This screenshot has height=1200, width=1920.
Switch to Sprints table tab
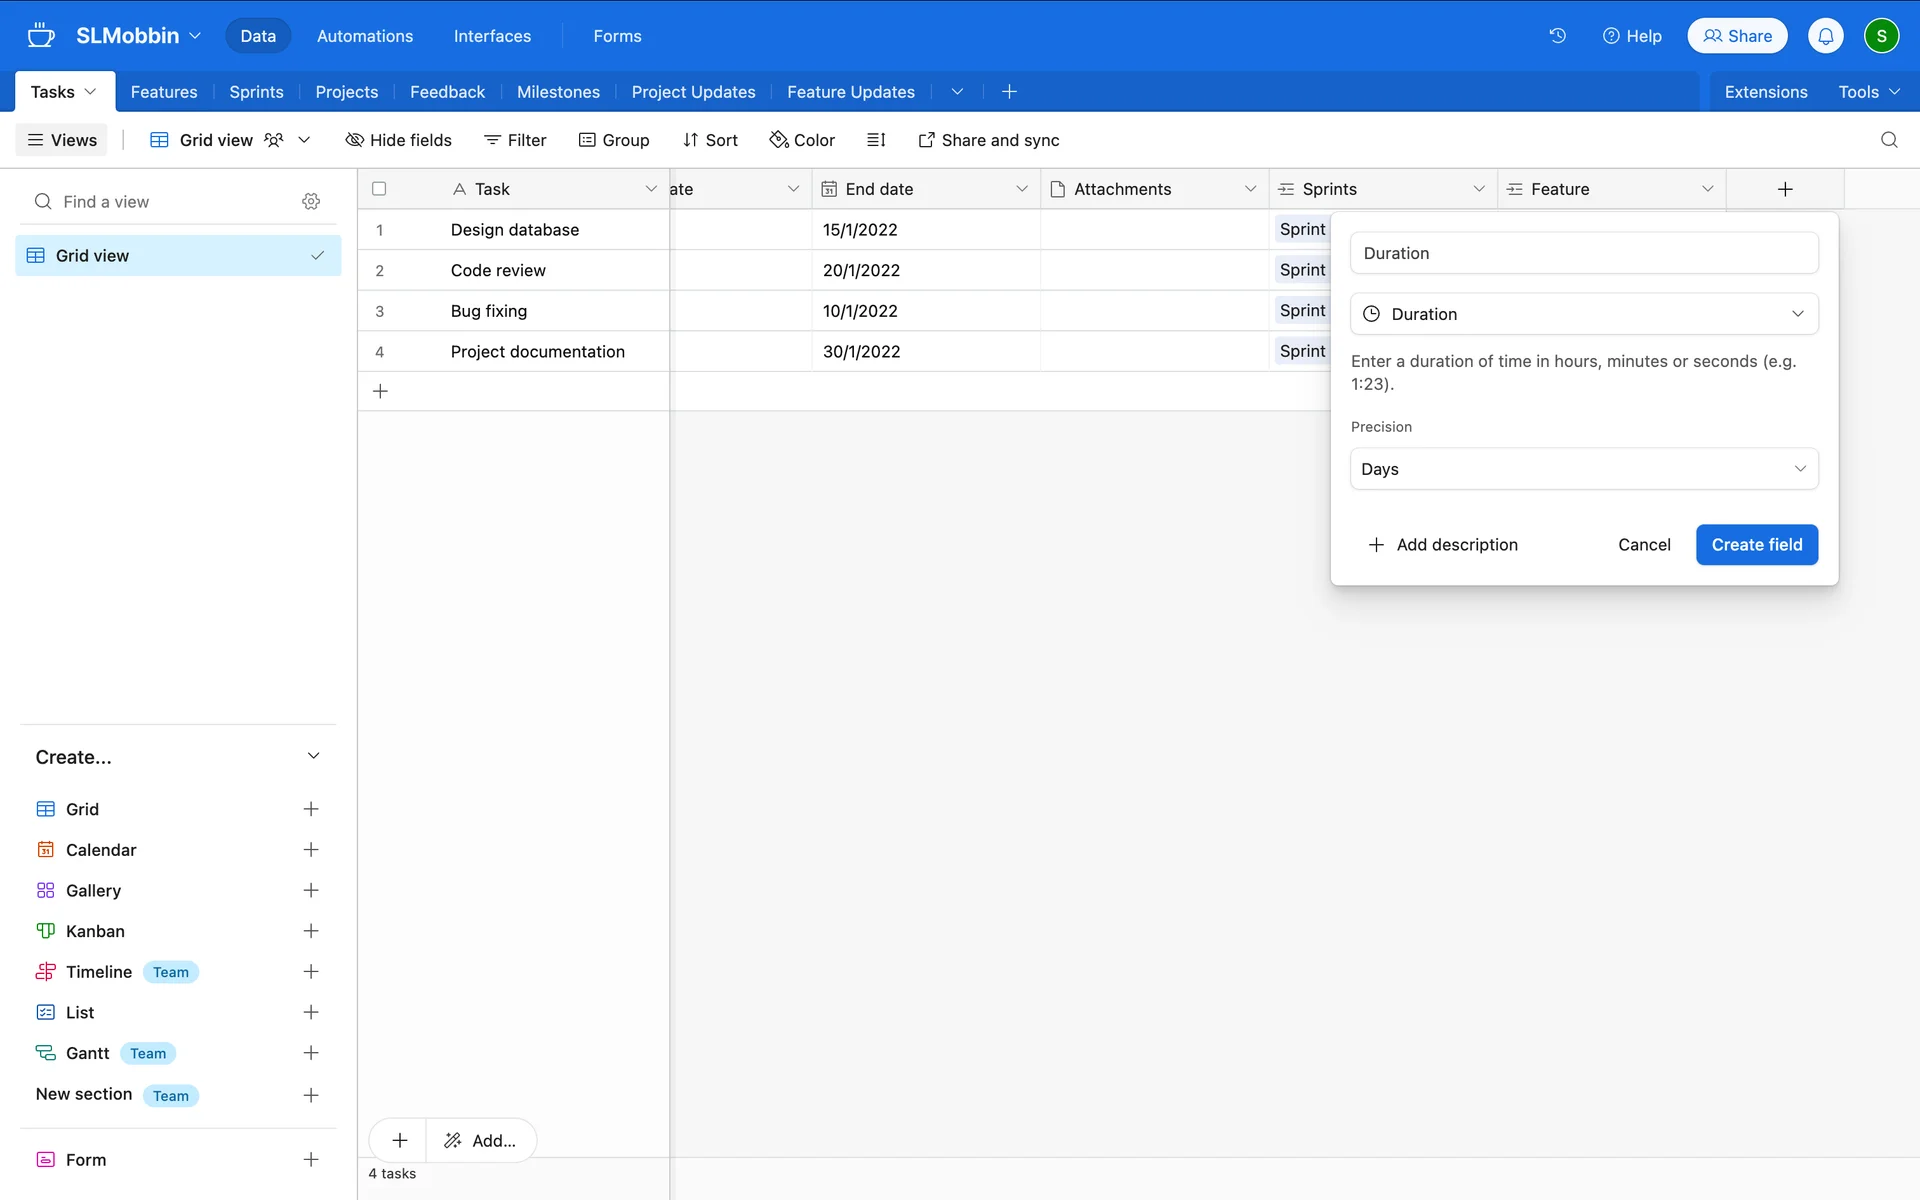[x=256, y=92]
